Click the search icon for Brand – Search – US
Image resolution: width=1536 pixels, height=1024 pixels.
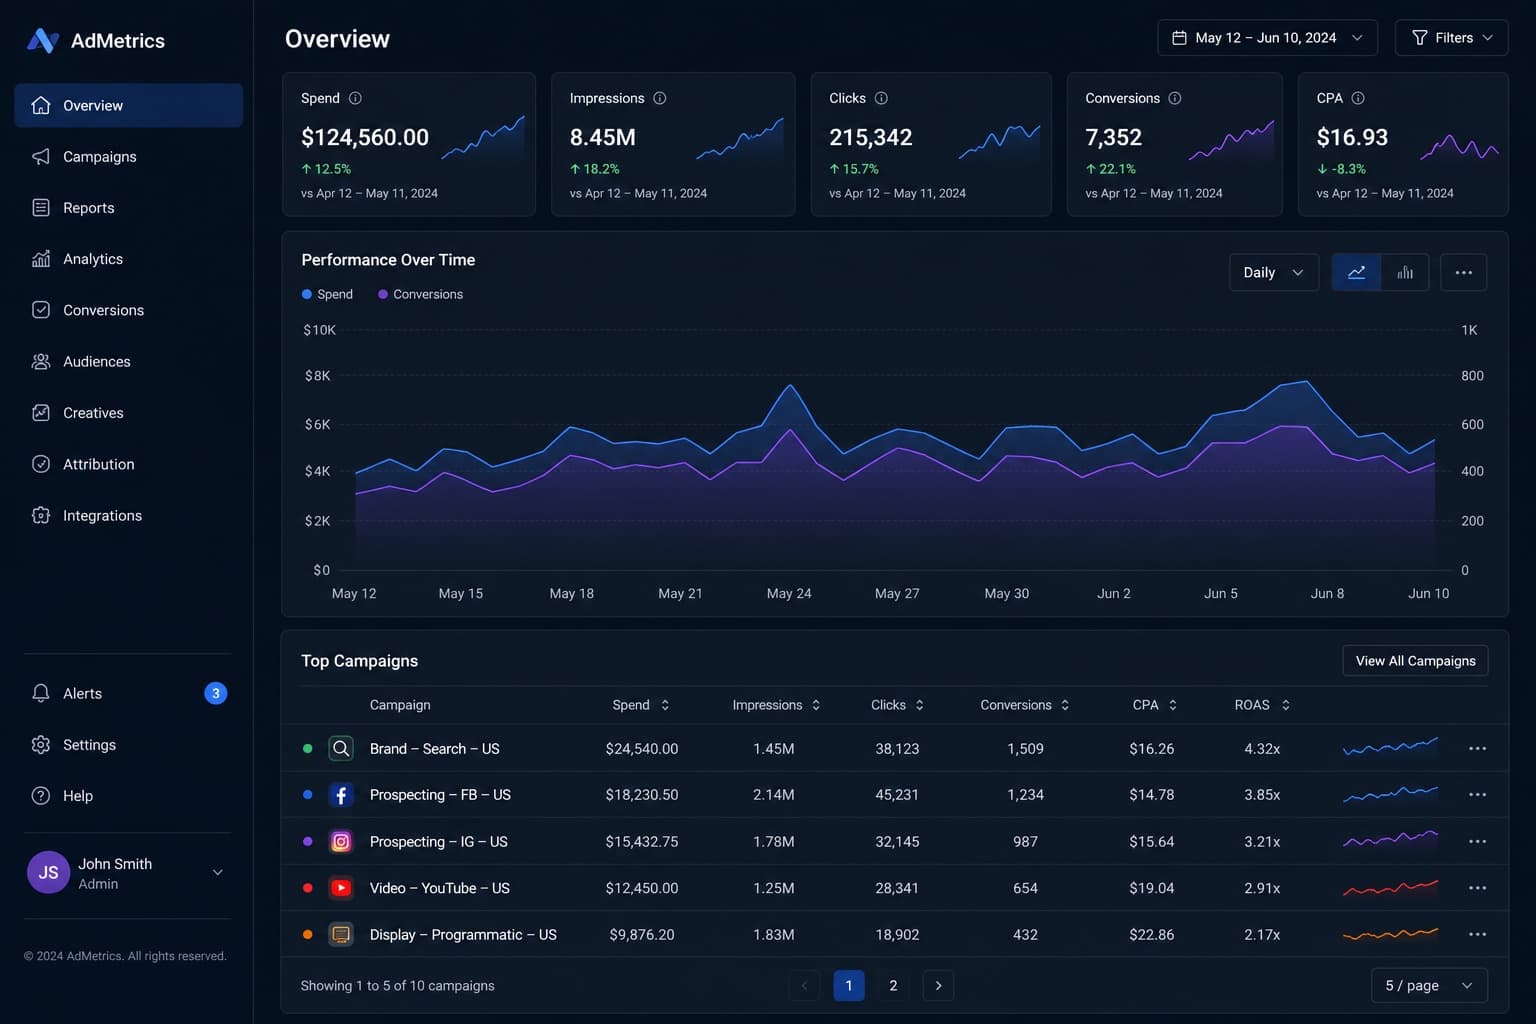pos(341,748)
